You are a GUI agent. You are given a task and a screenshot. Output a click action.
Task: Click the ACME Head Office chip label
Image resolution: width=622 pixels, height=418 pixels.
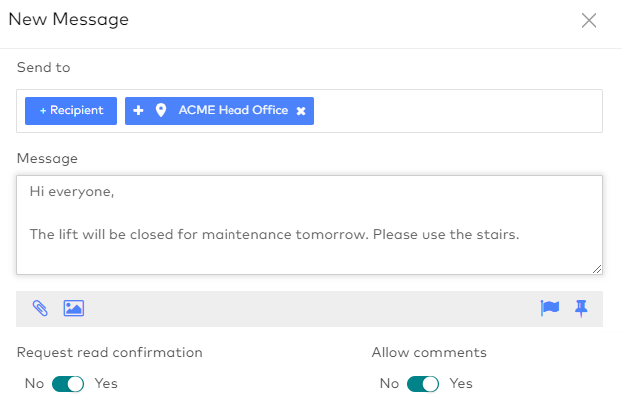point(233,111)
